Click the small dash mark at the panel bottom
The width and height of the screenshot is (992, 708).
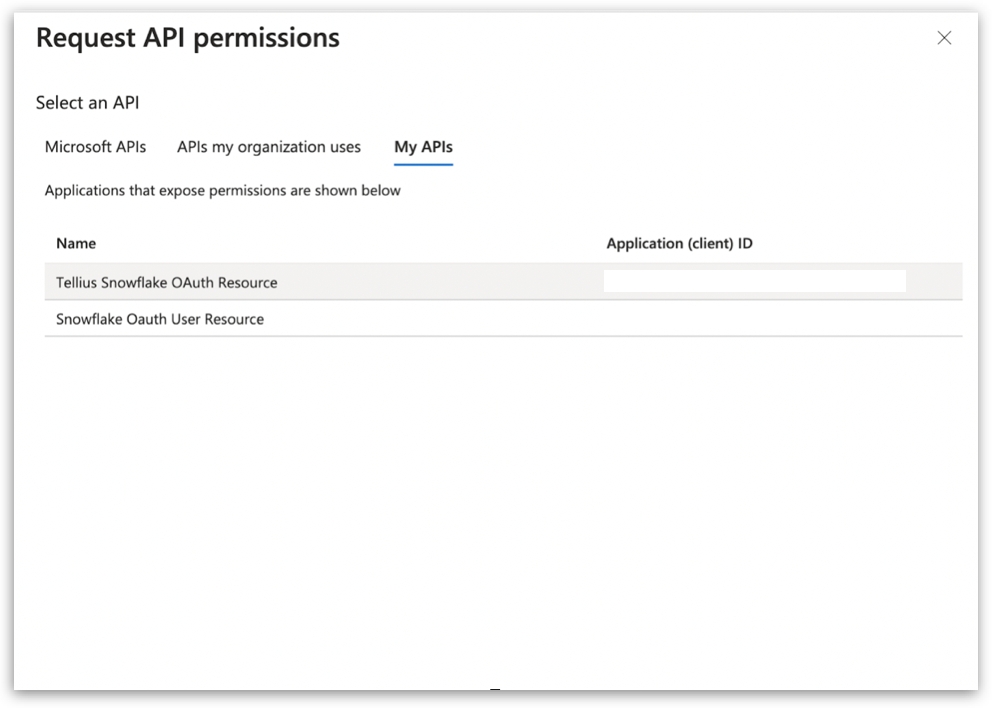[494, 690]
